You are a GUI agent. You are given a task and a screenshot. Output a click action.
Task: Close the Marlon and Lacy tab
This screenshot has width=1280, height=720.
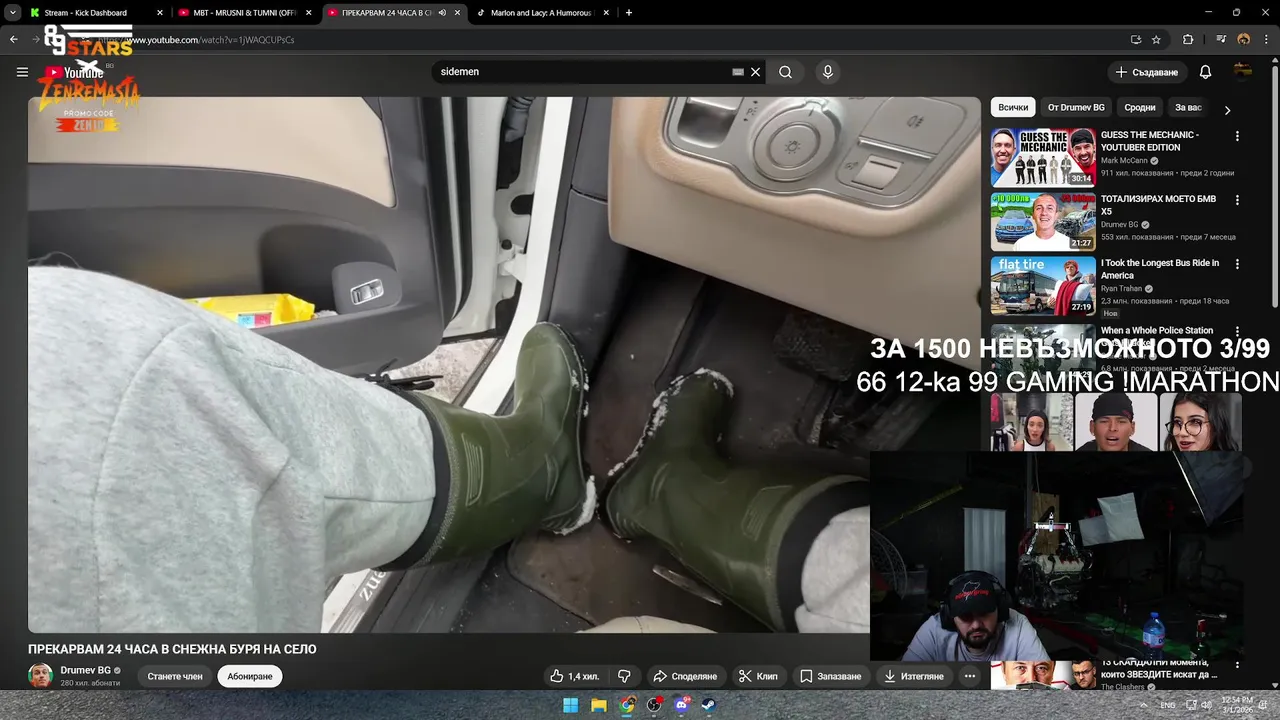click(606, 13)
